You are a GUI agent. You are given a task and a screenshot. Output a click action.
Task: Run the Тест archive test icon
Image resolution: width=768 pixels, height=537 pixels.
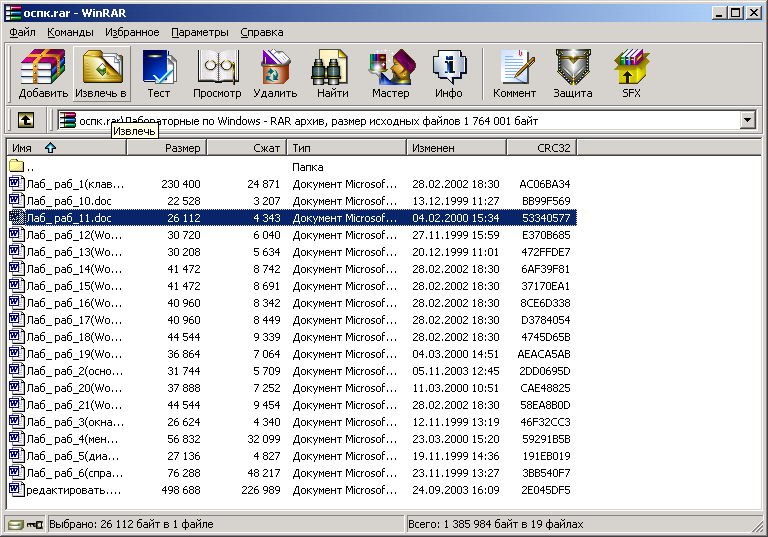(x=159, y=74)
